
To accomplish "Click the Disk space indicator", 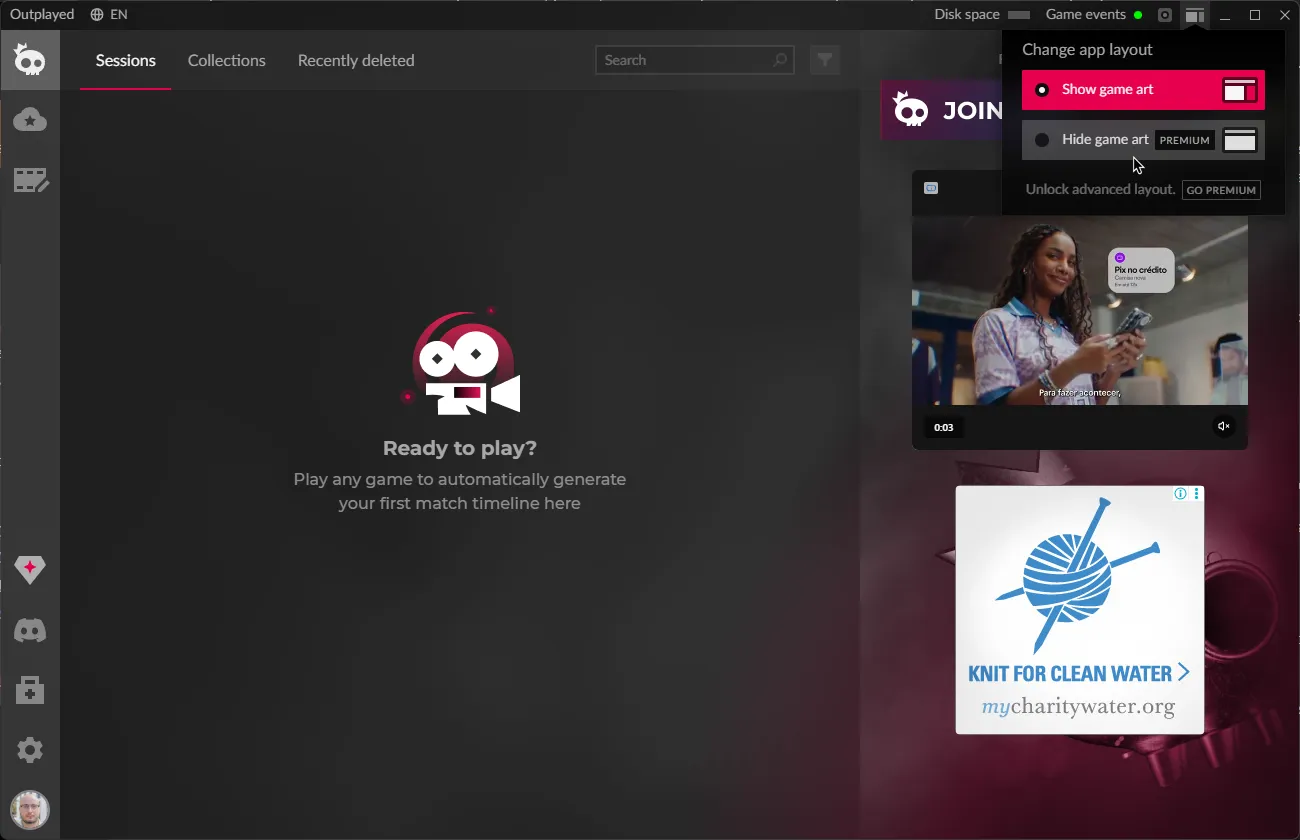I will point(981,15).
